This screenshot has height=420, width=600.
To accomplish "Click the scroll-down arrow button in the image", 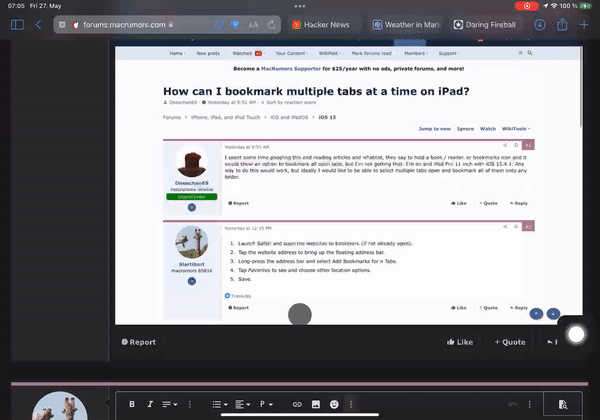I will 553,314.
